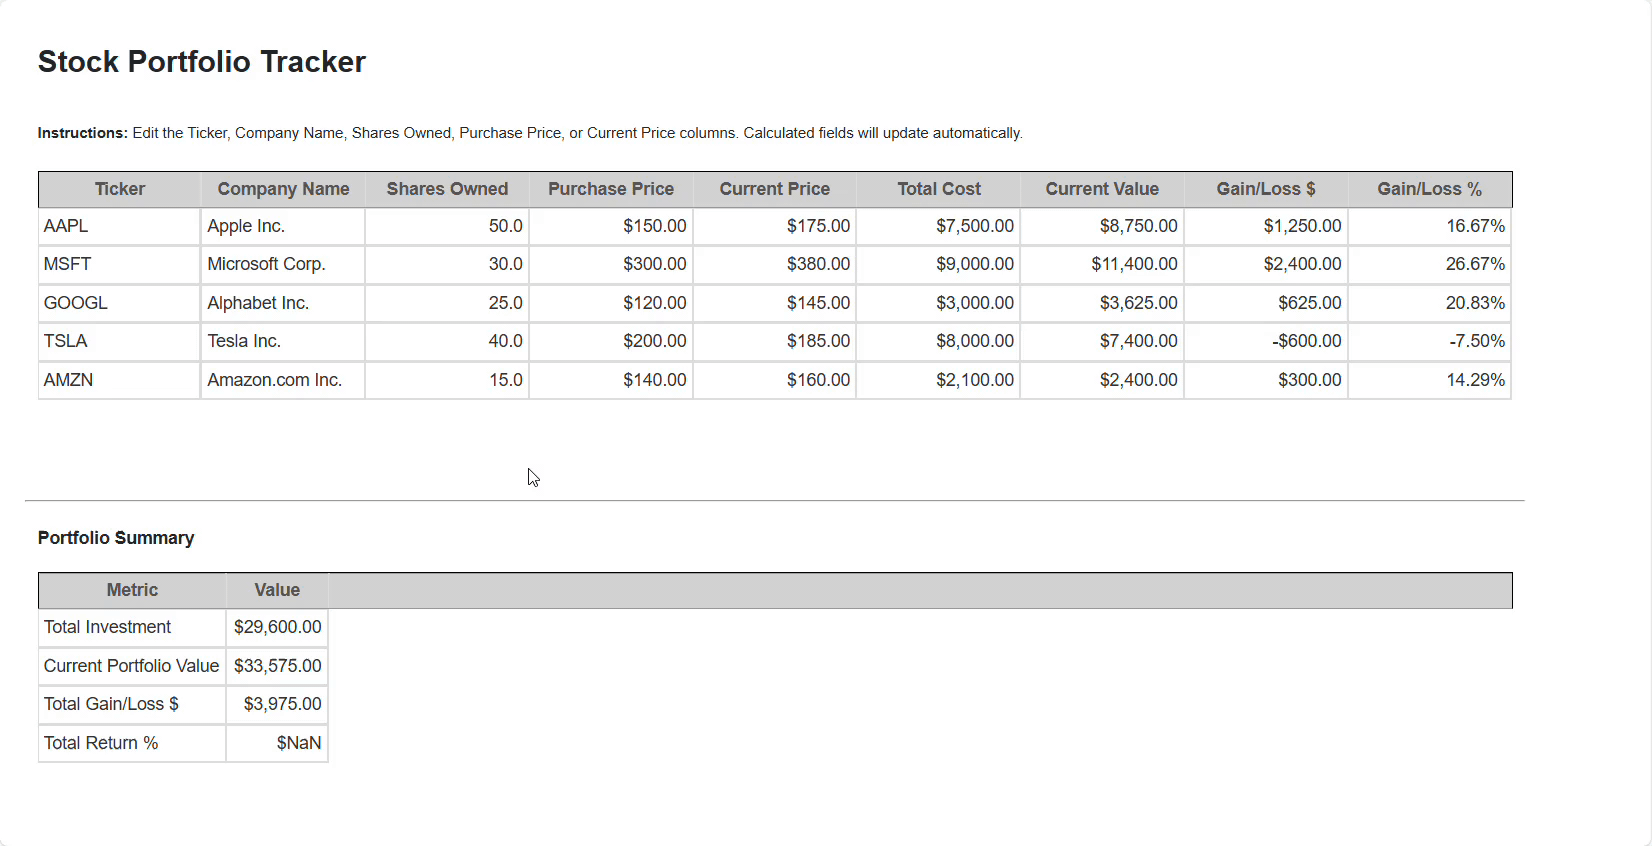
Task: Edit the Apple Inc. company name
Action: coord(283,226)
